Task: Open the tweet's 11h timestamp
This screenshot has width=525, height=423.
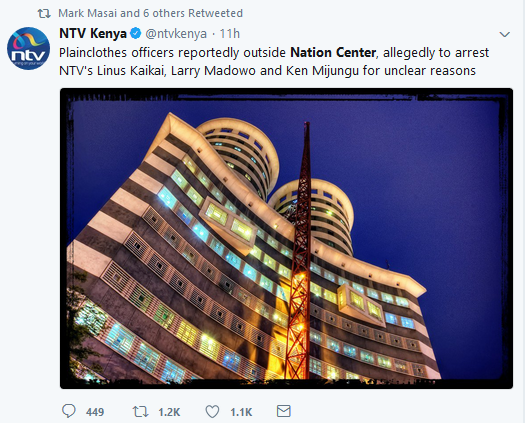Action: 230,34
